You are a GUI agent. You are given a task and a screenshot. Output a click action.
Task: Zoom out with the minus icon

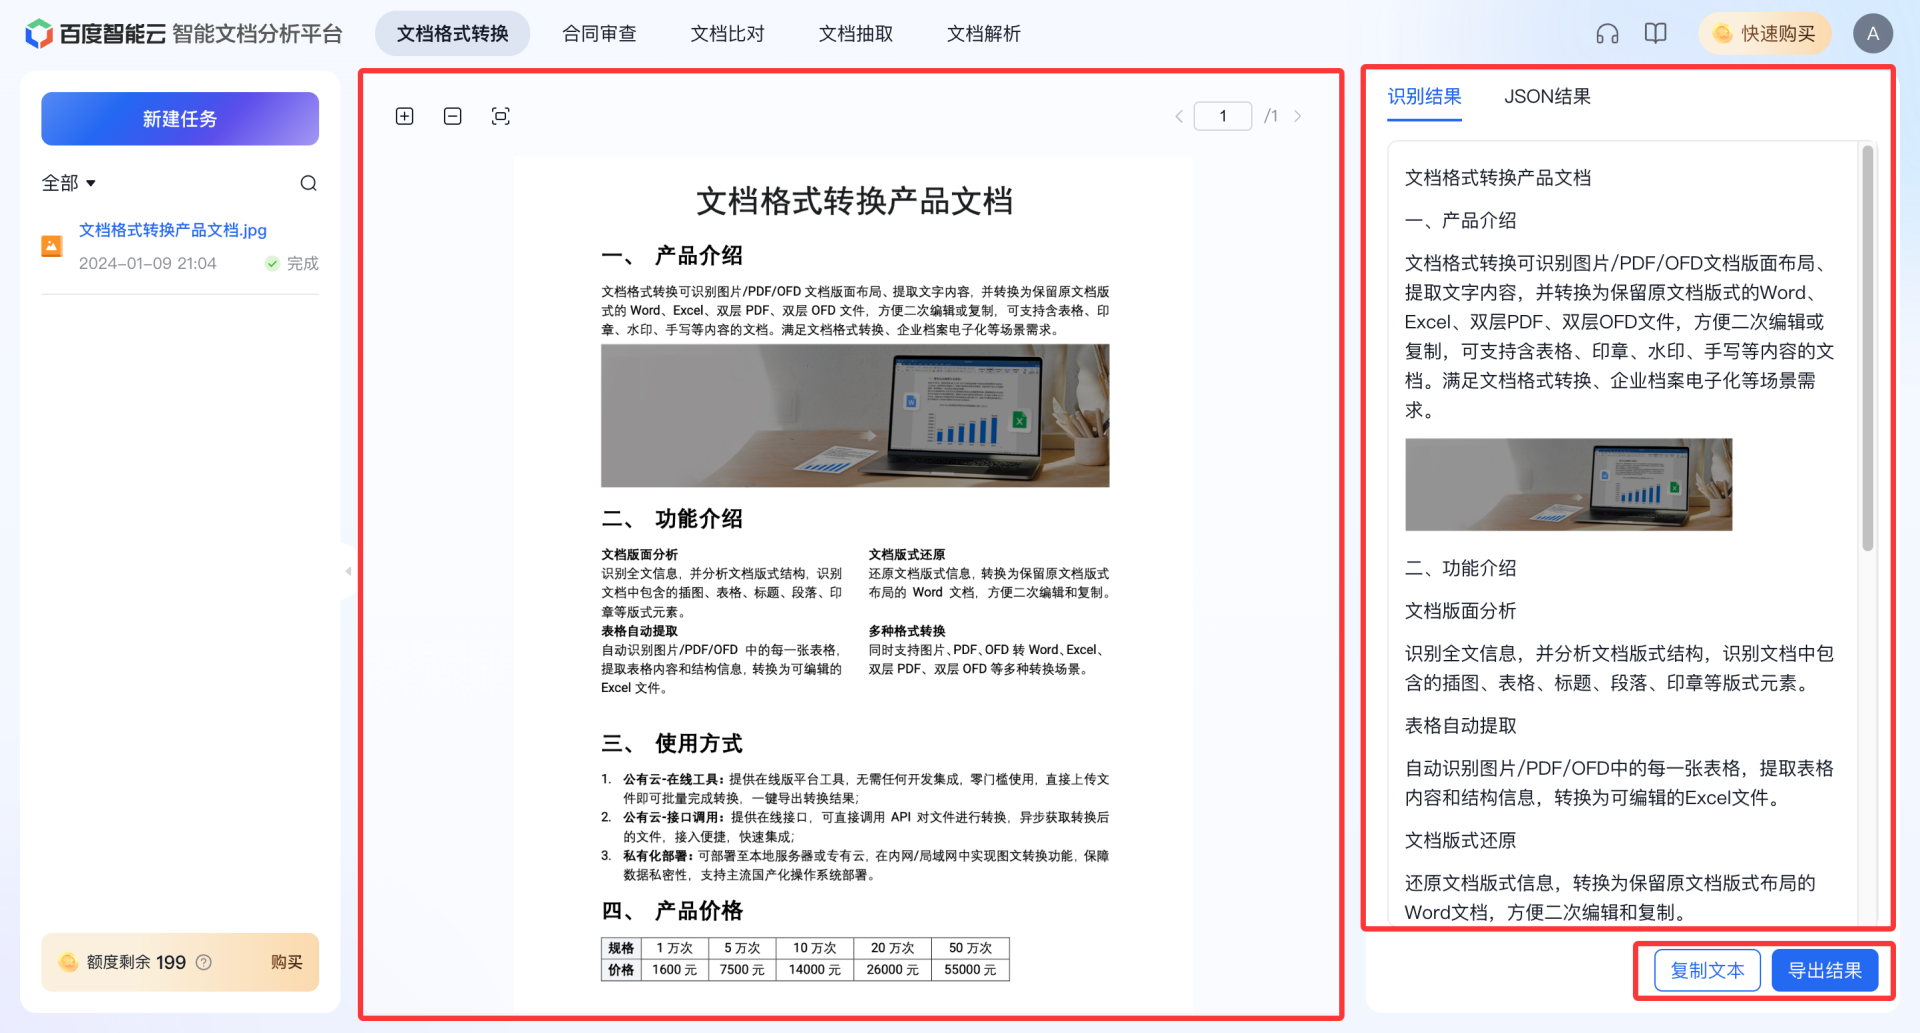[452, 116]
